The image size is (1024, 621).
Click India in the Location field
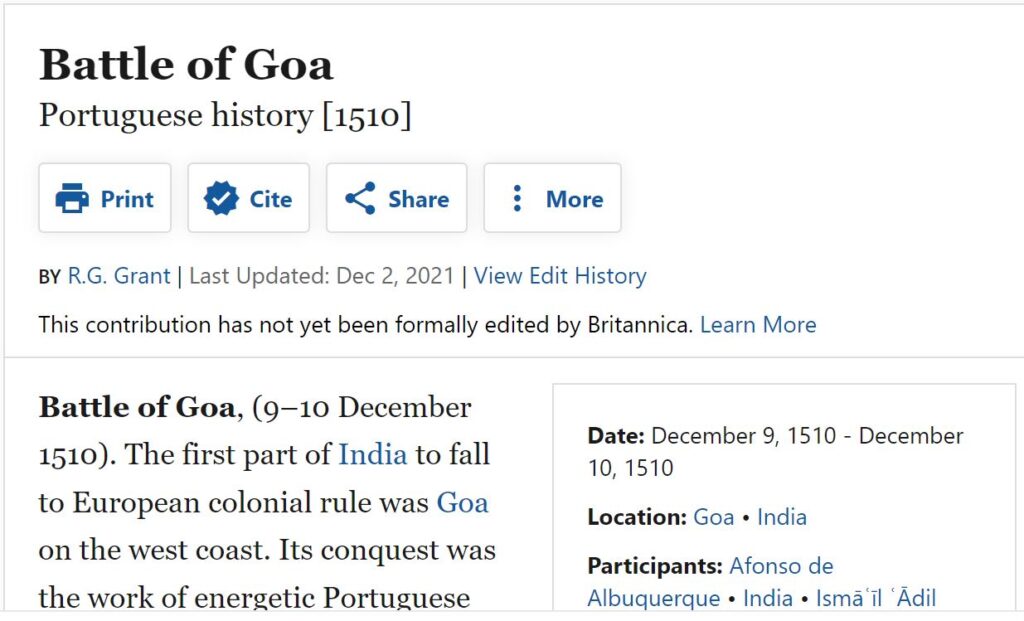point(782,517)
